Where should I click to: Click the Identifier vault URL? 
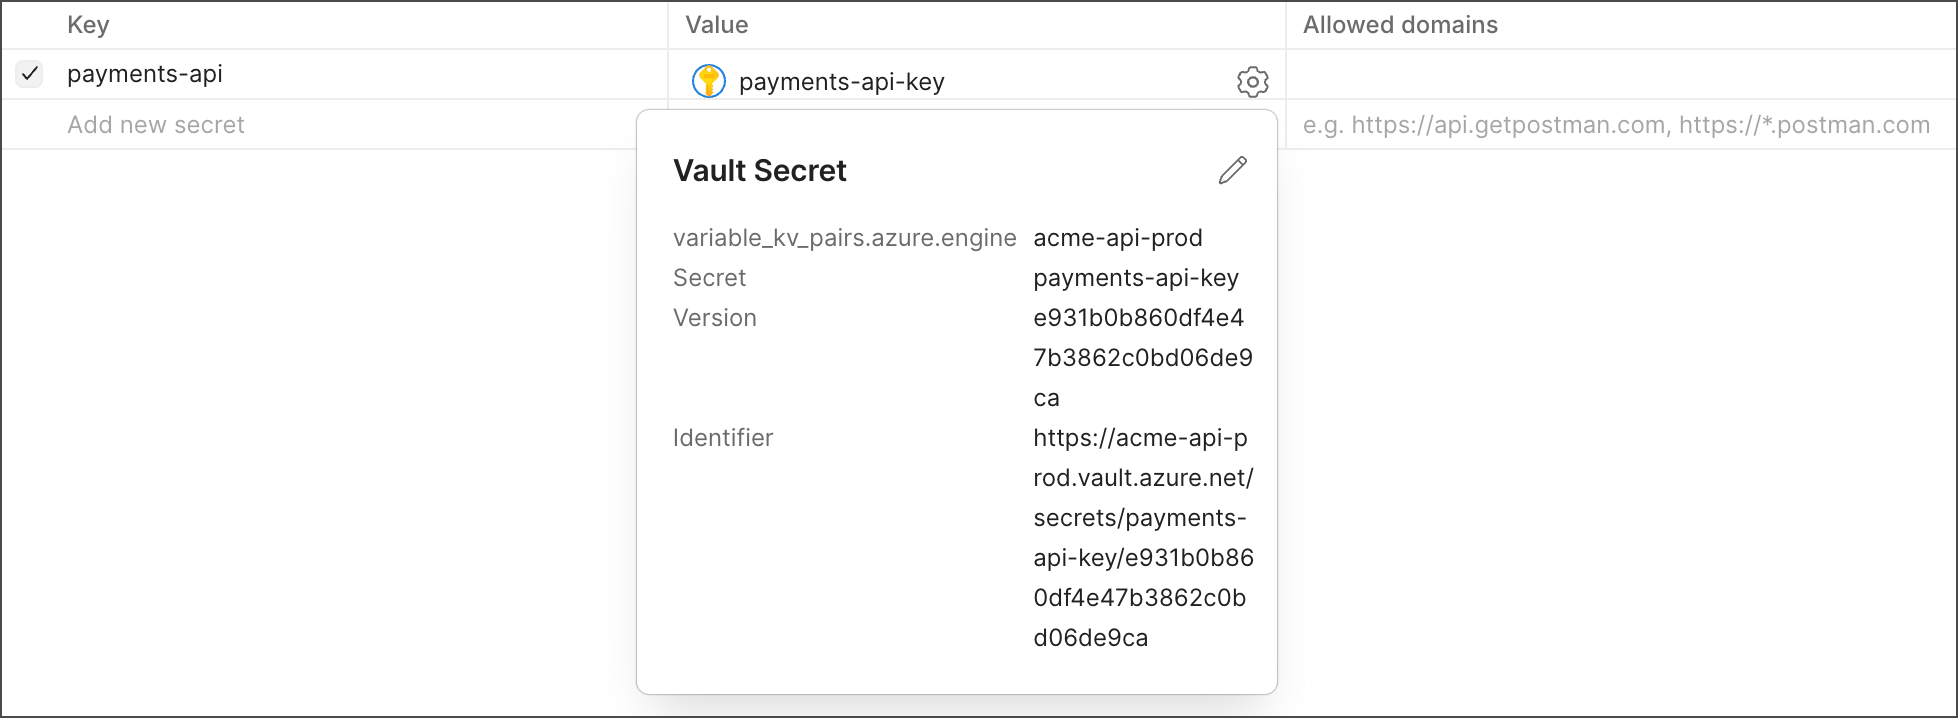[x=1143, y=538]
